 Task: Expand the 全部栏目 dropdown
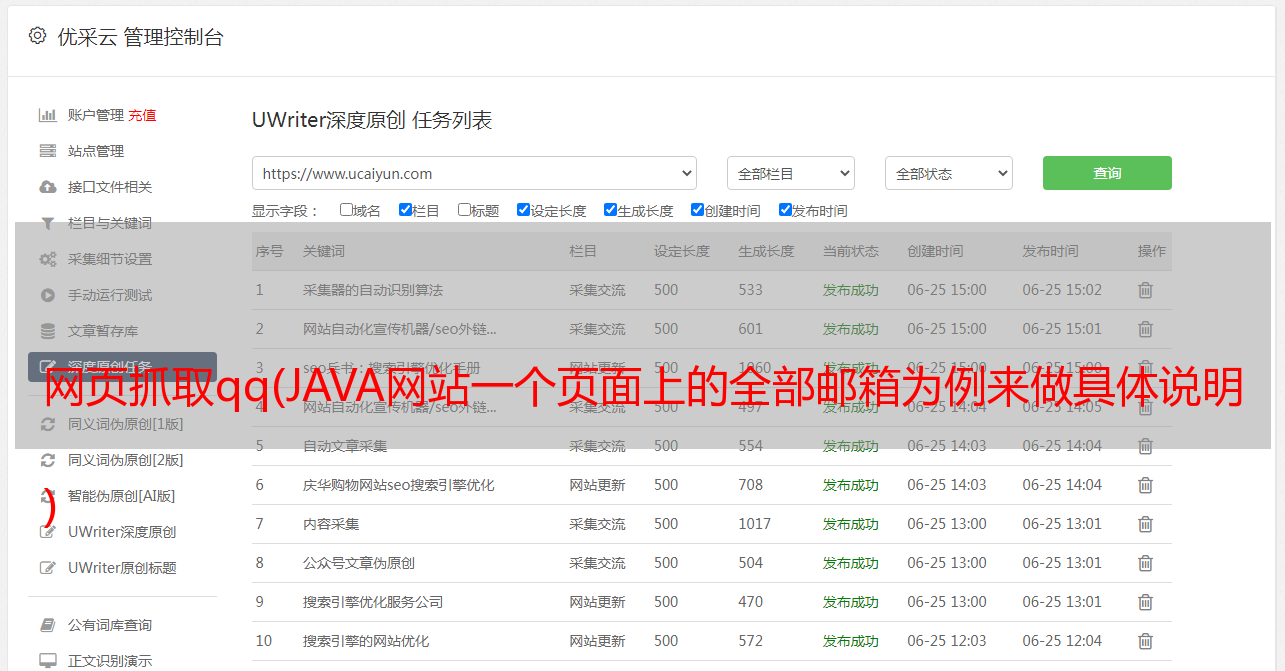(x=790, y=173)
